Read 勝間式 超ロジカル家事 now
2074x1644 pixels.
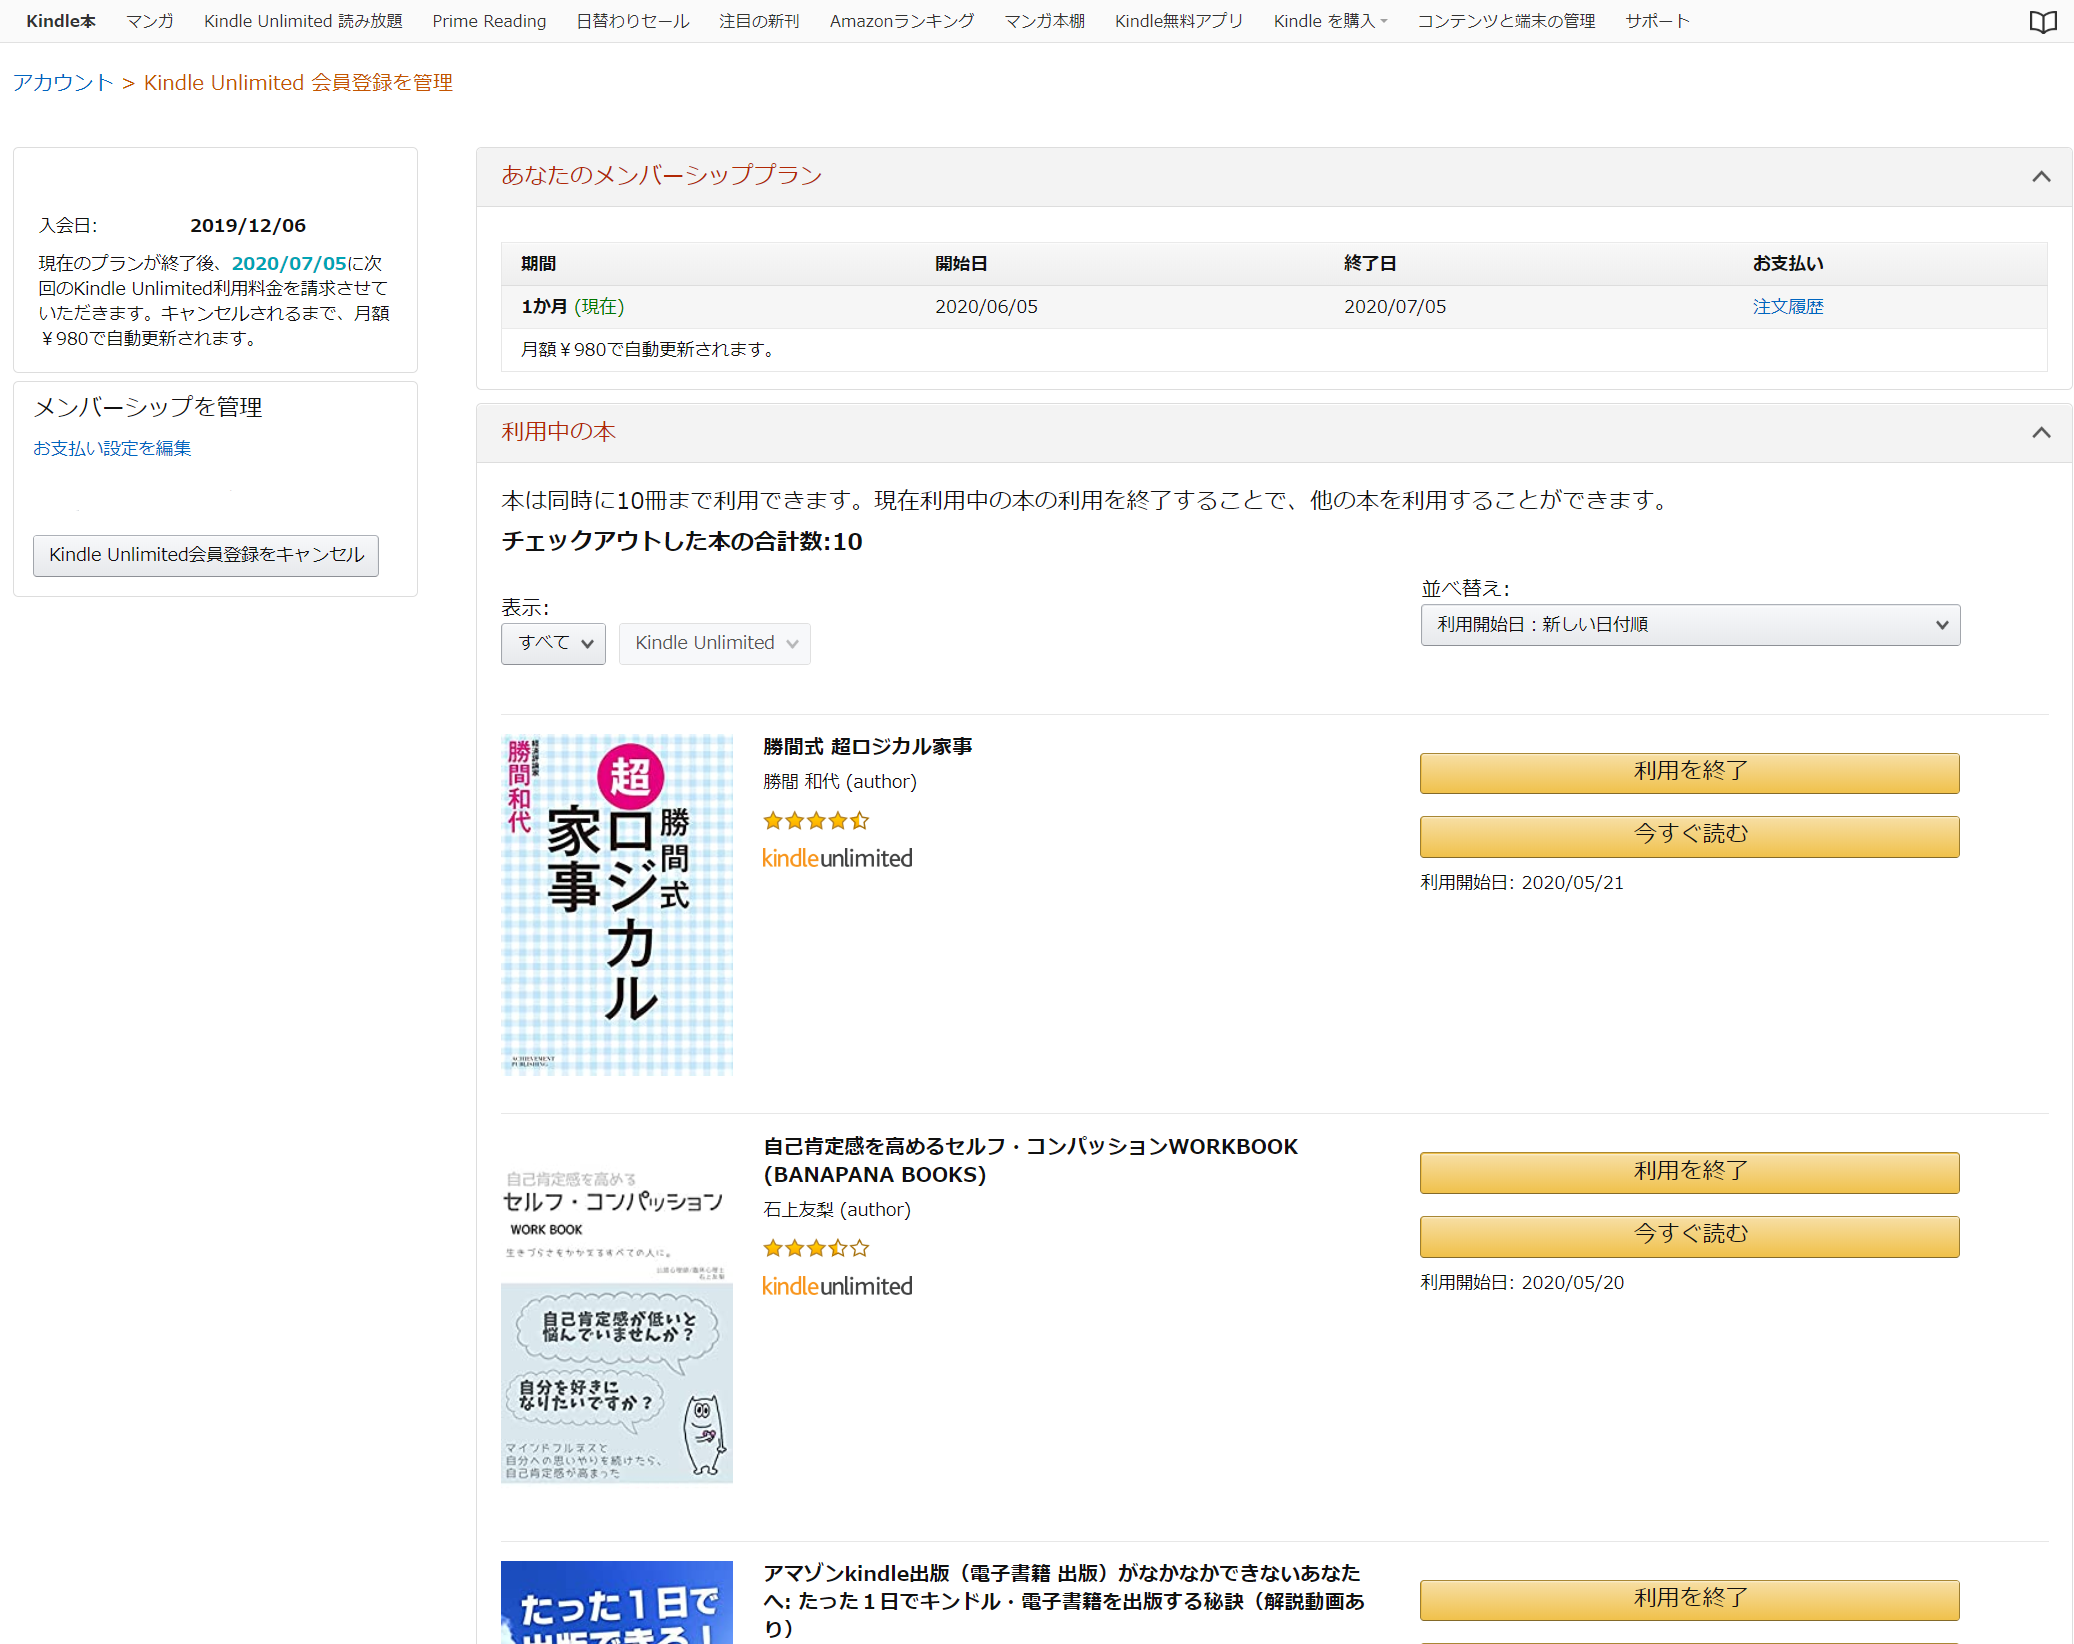1690,836
